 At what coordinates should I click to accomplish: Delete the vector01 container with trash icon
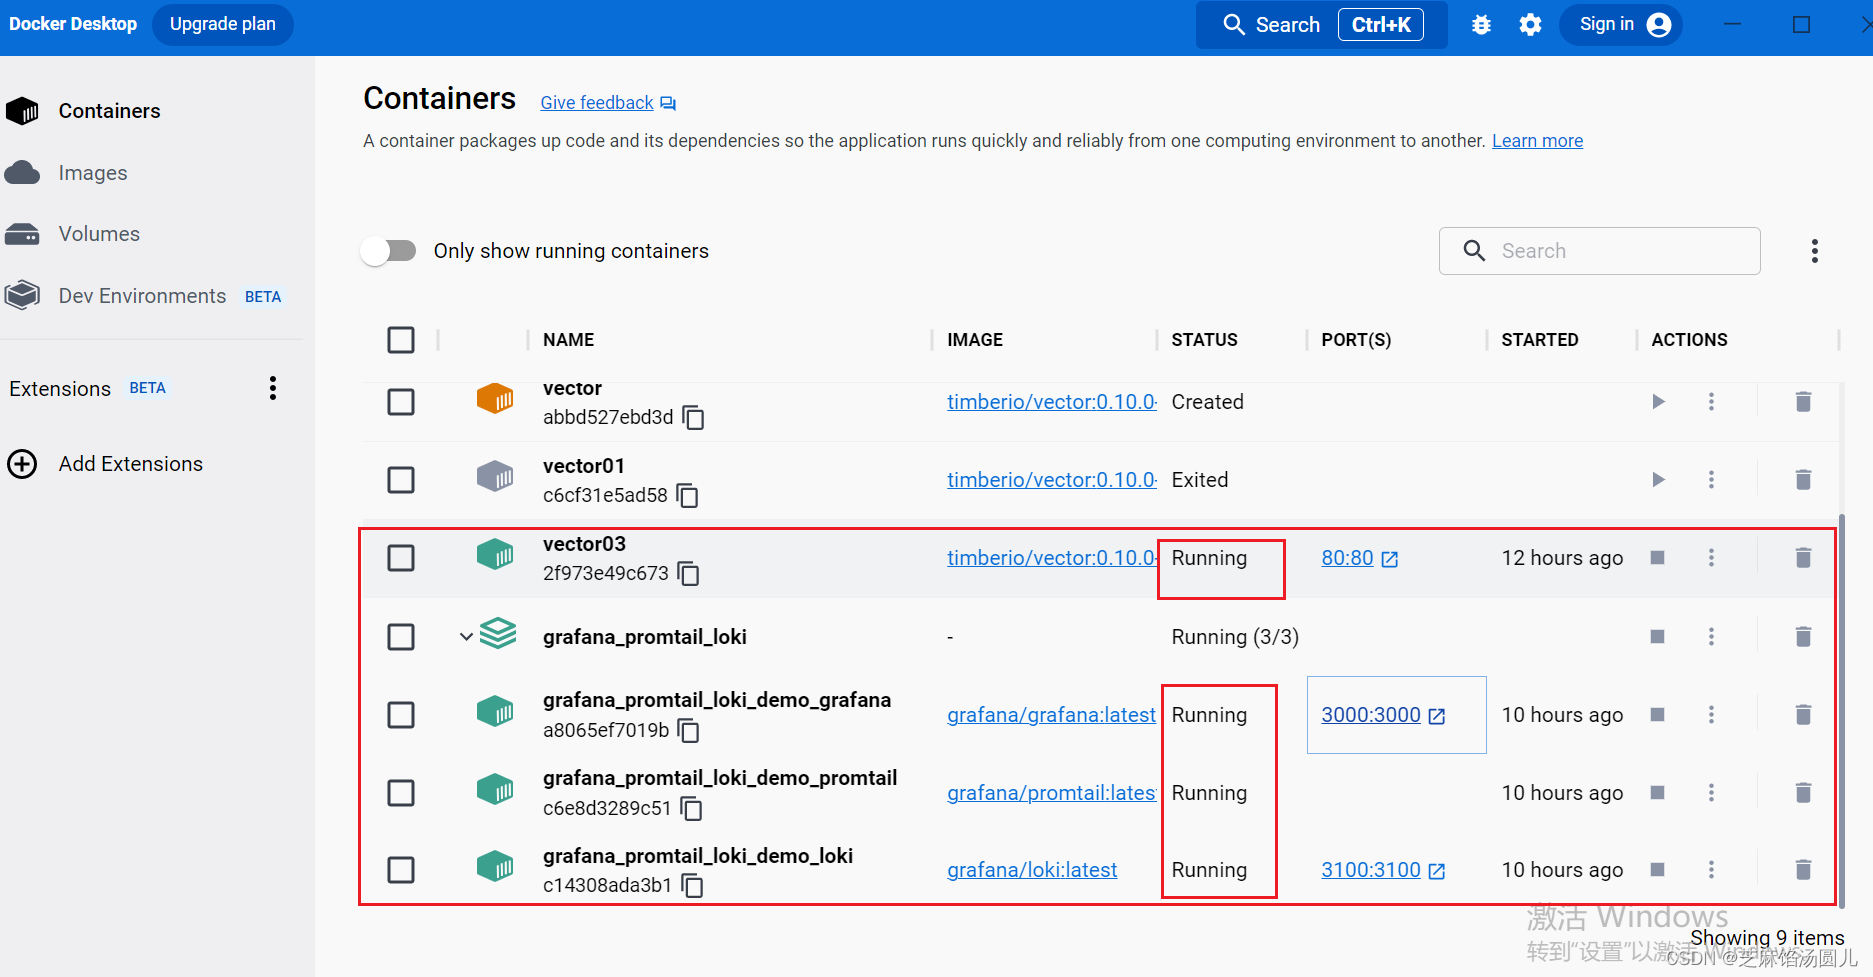(1803, 480)
